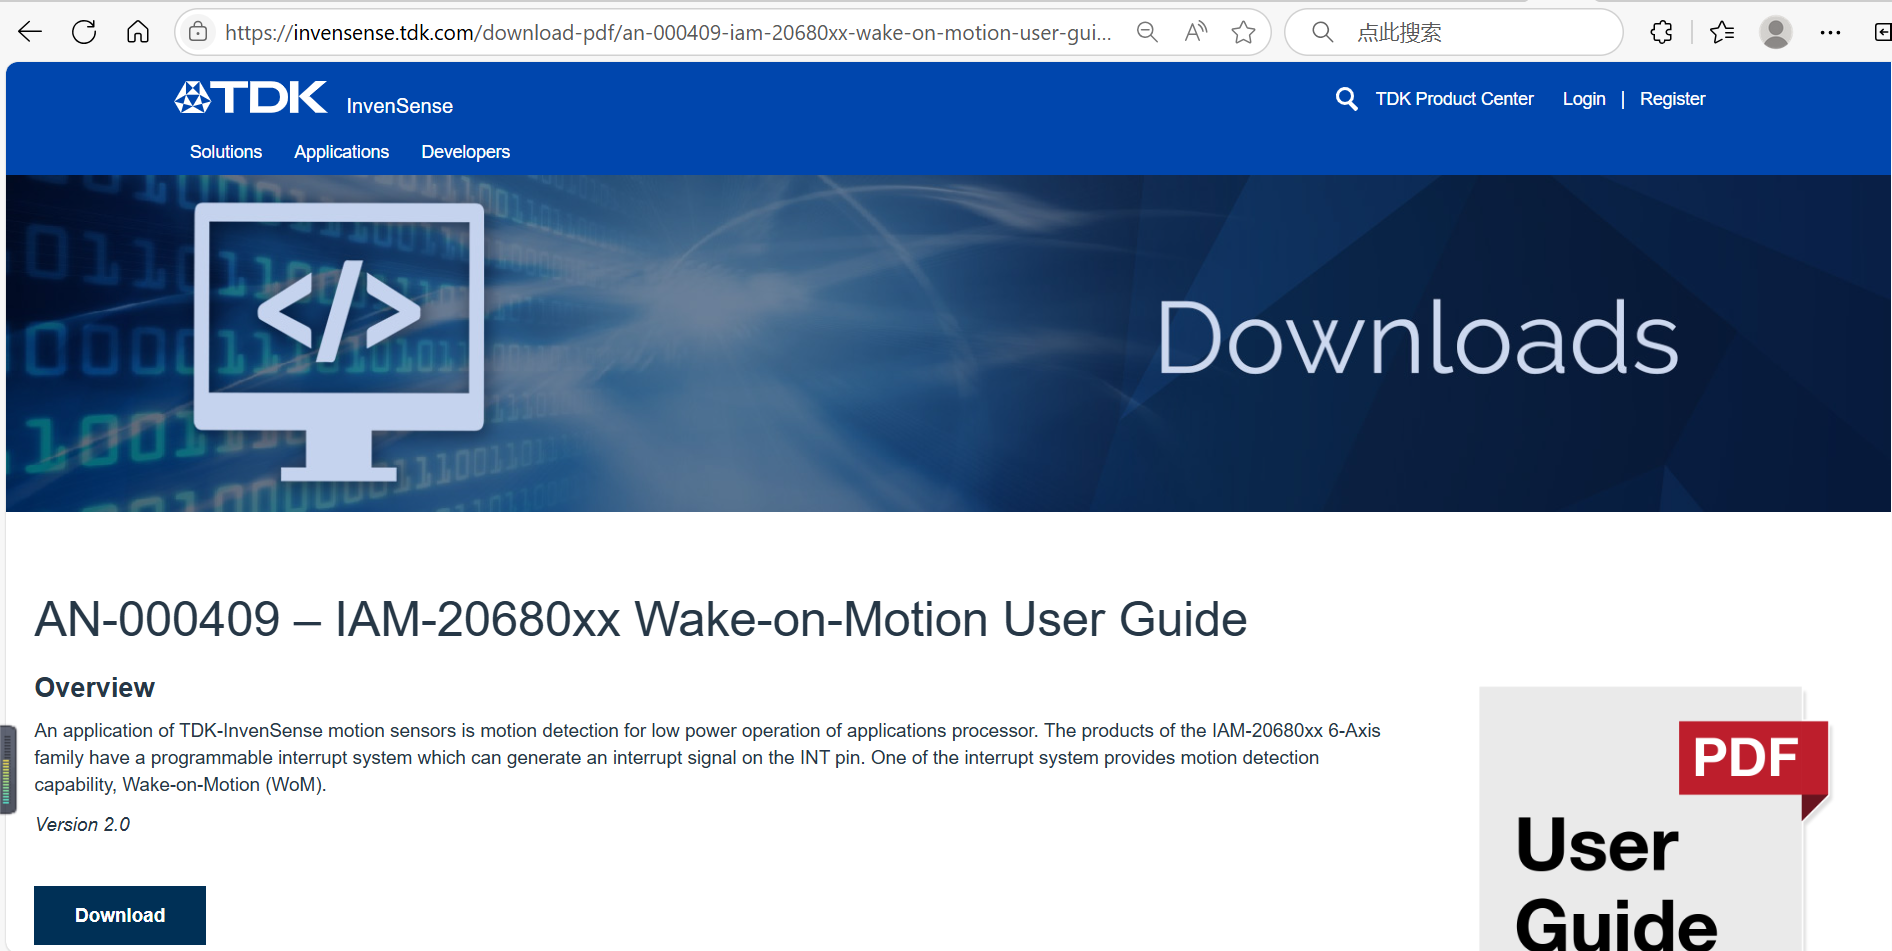The height and width of the screenshot is (951, 1892).
Task: Open the TDK Product Center link
Action: (1454, 99)
